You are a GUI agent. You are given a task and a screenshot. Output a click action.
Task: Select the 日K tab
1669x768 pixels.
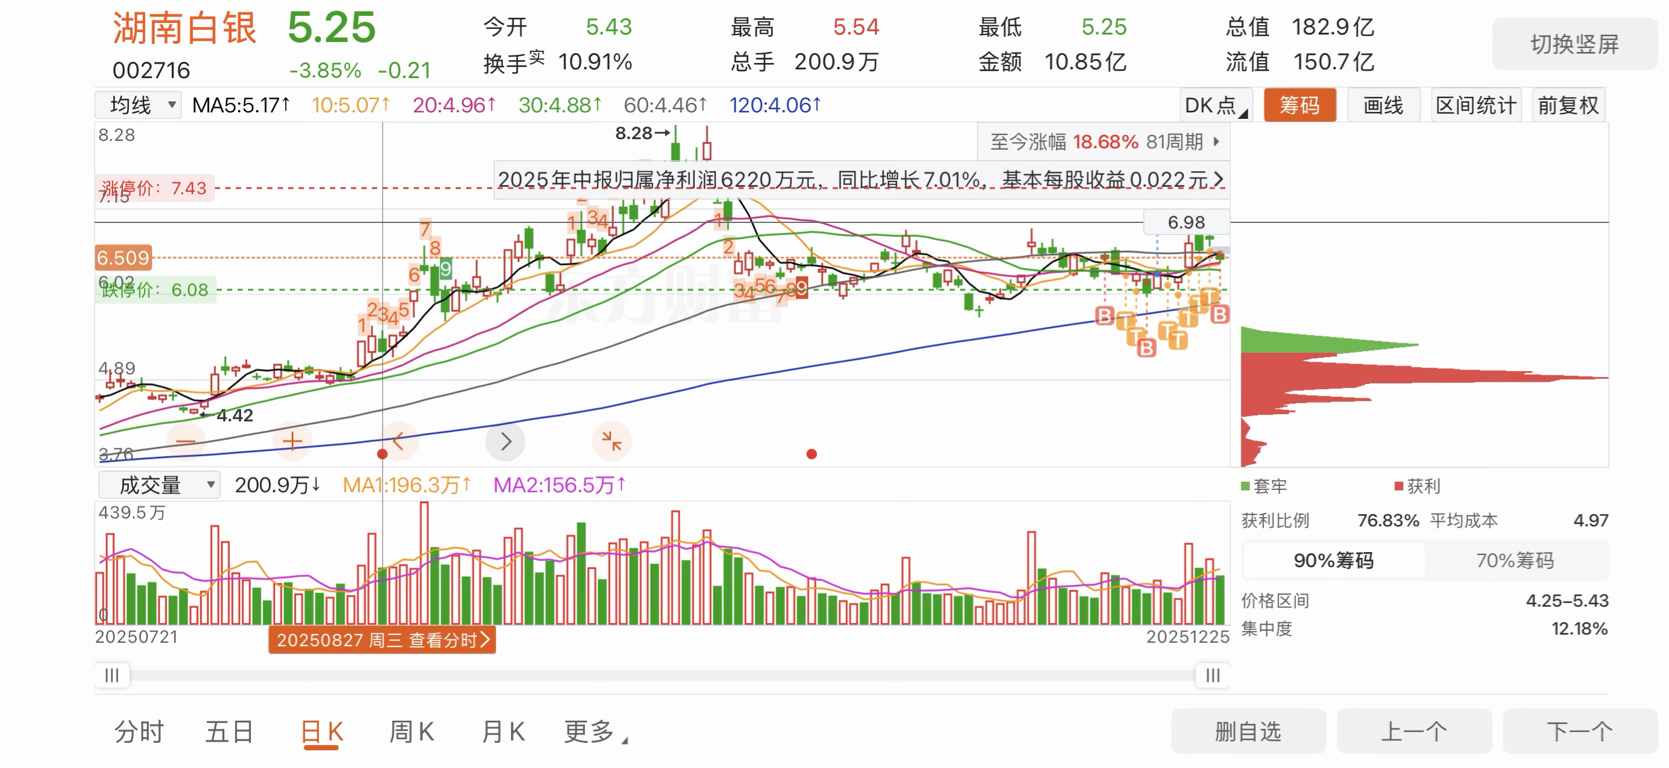[x=322, y=732]
